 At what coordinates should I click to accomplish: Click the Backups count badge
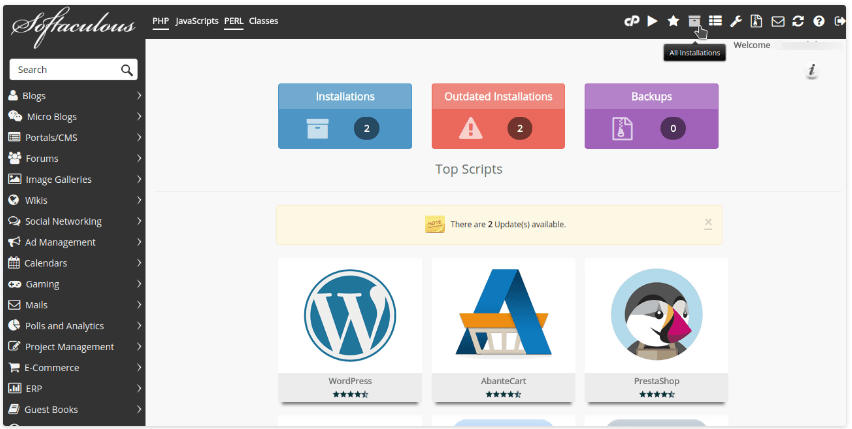(x=673, y=128)
